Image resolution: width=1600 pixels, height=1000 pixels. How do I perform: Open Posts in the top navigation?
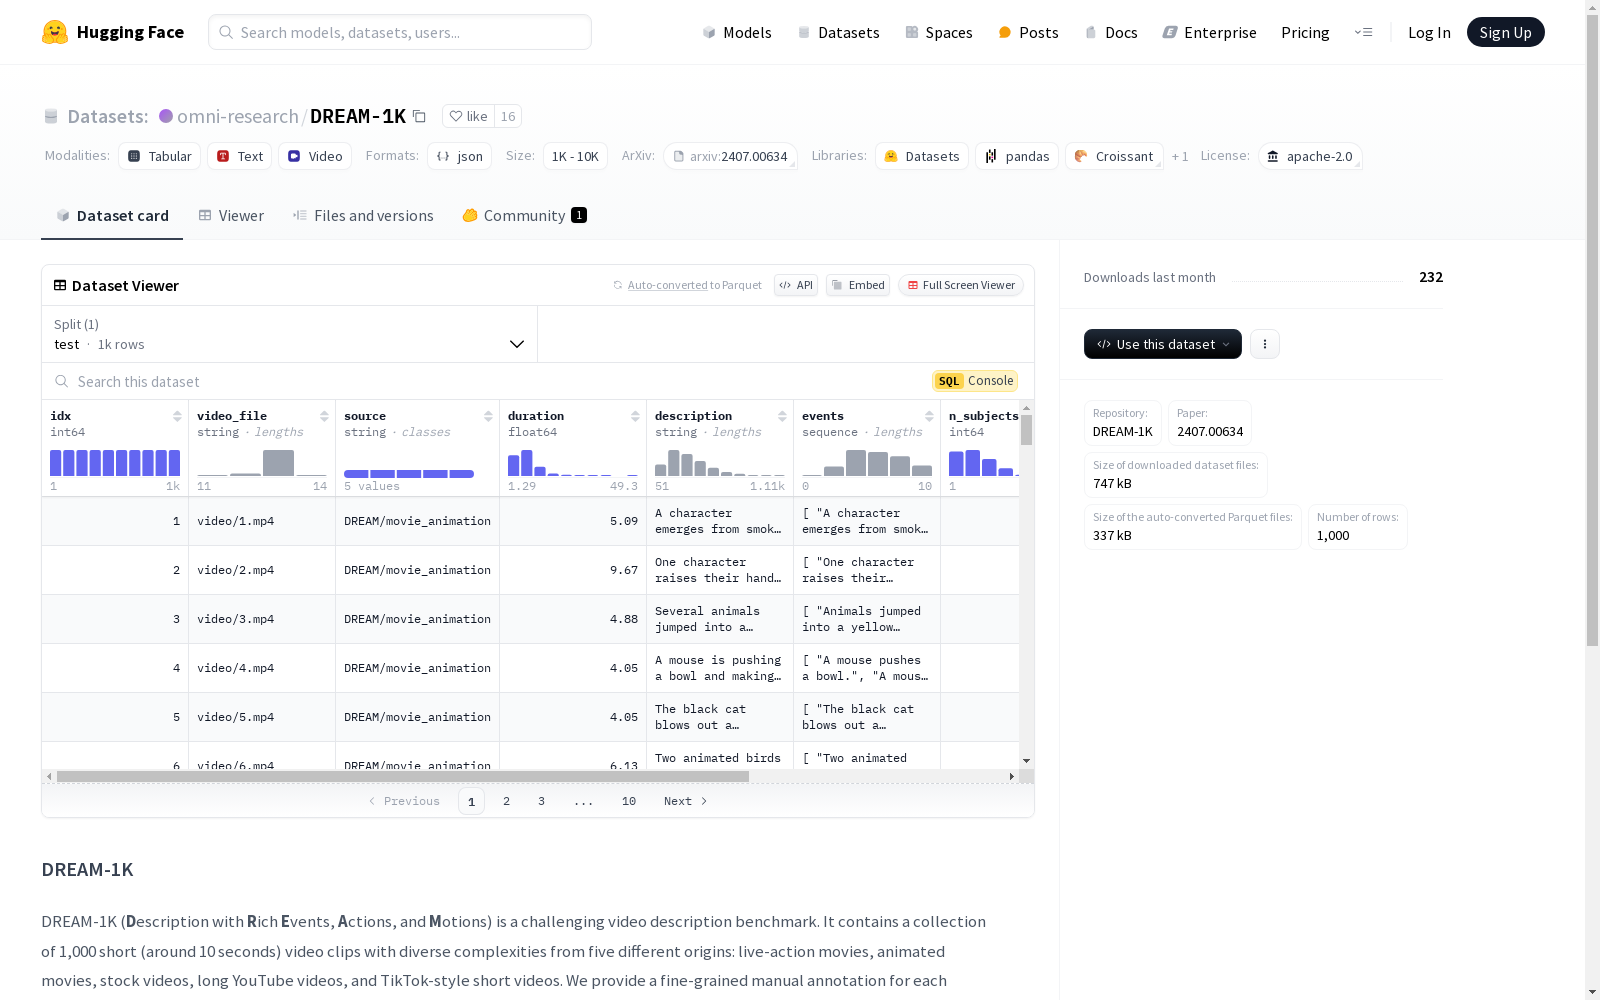coord(1029,32)
